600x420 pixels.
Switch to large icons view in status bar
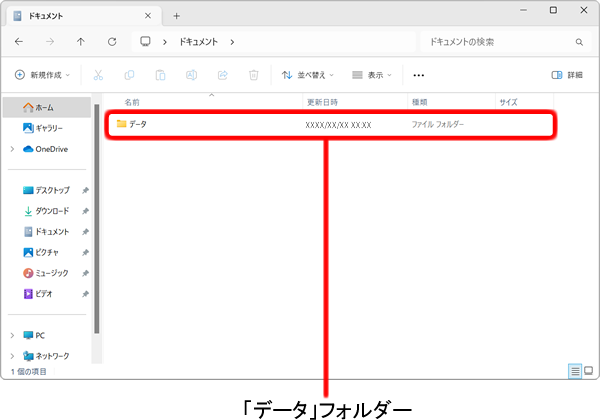click(589, 371)
